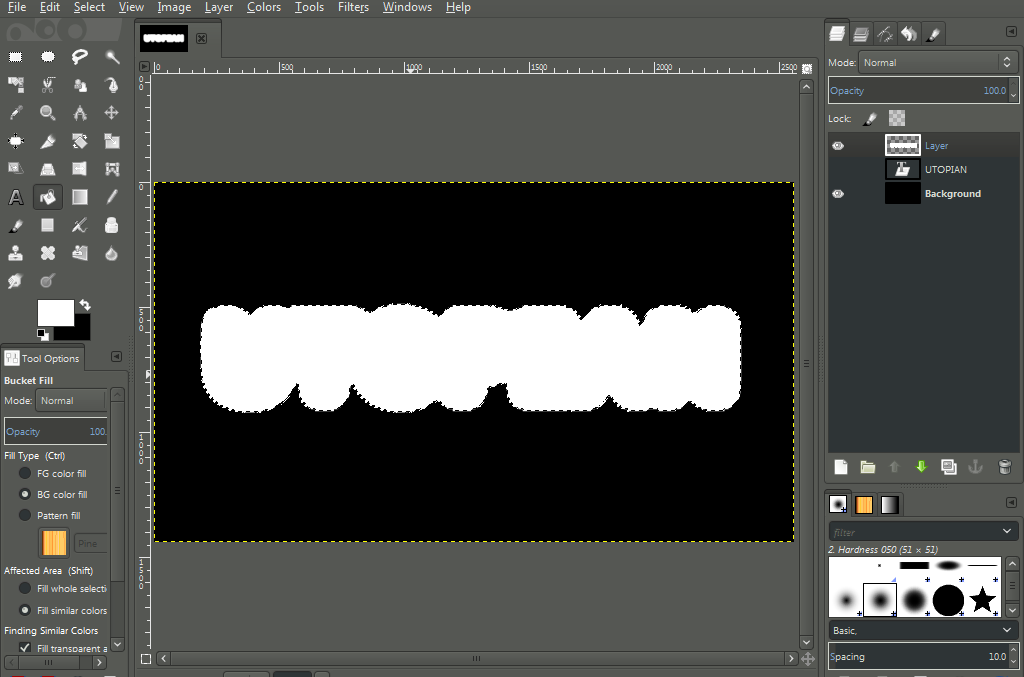Select the Crop tool
1024x677 pixels.
click(x=48, y=141)
